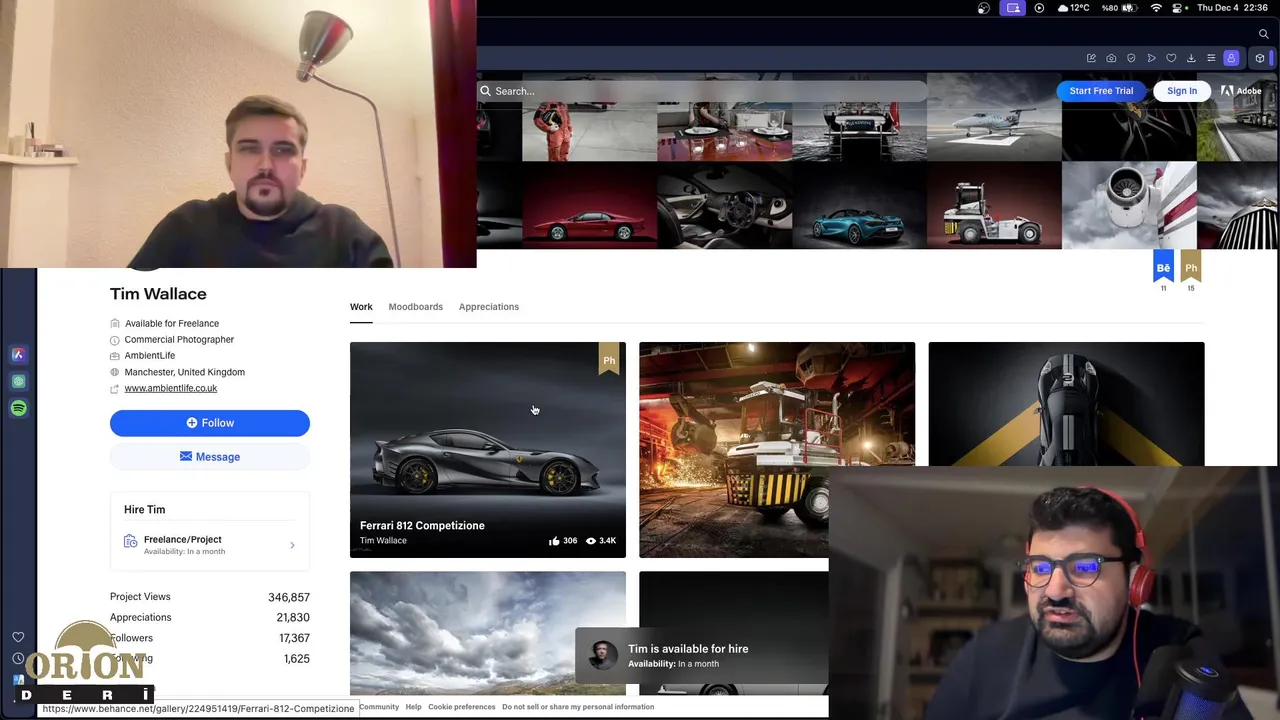Open Spotify in the browser sidebar
The image size is (1280, 720).
[18, 408]
